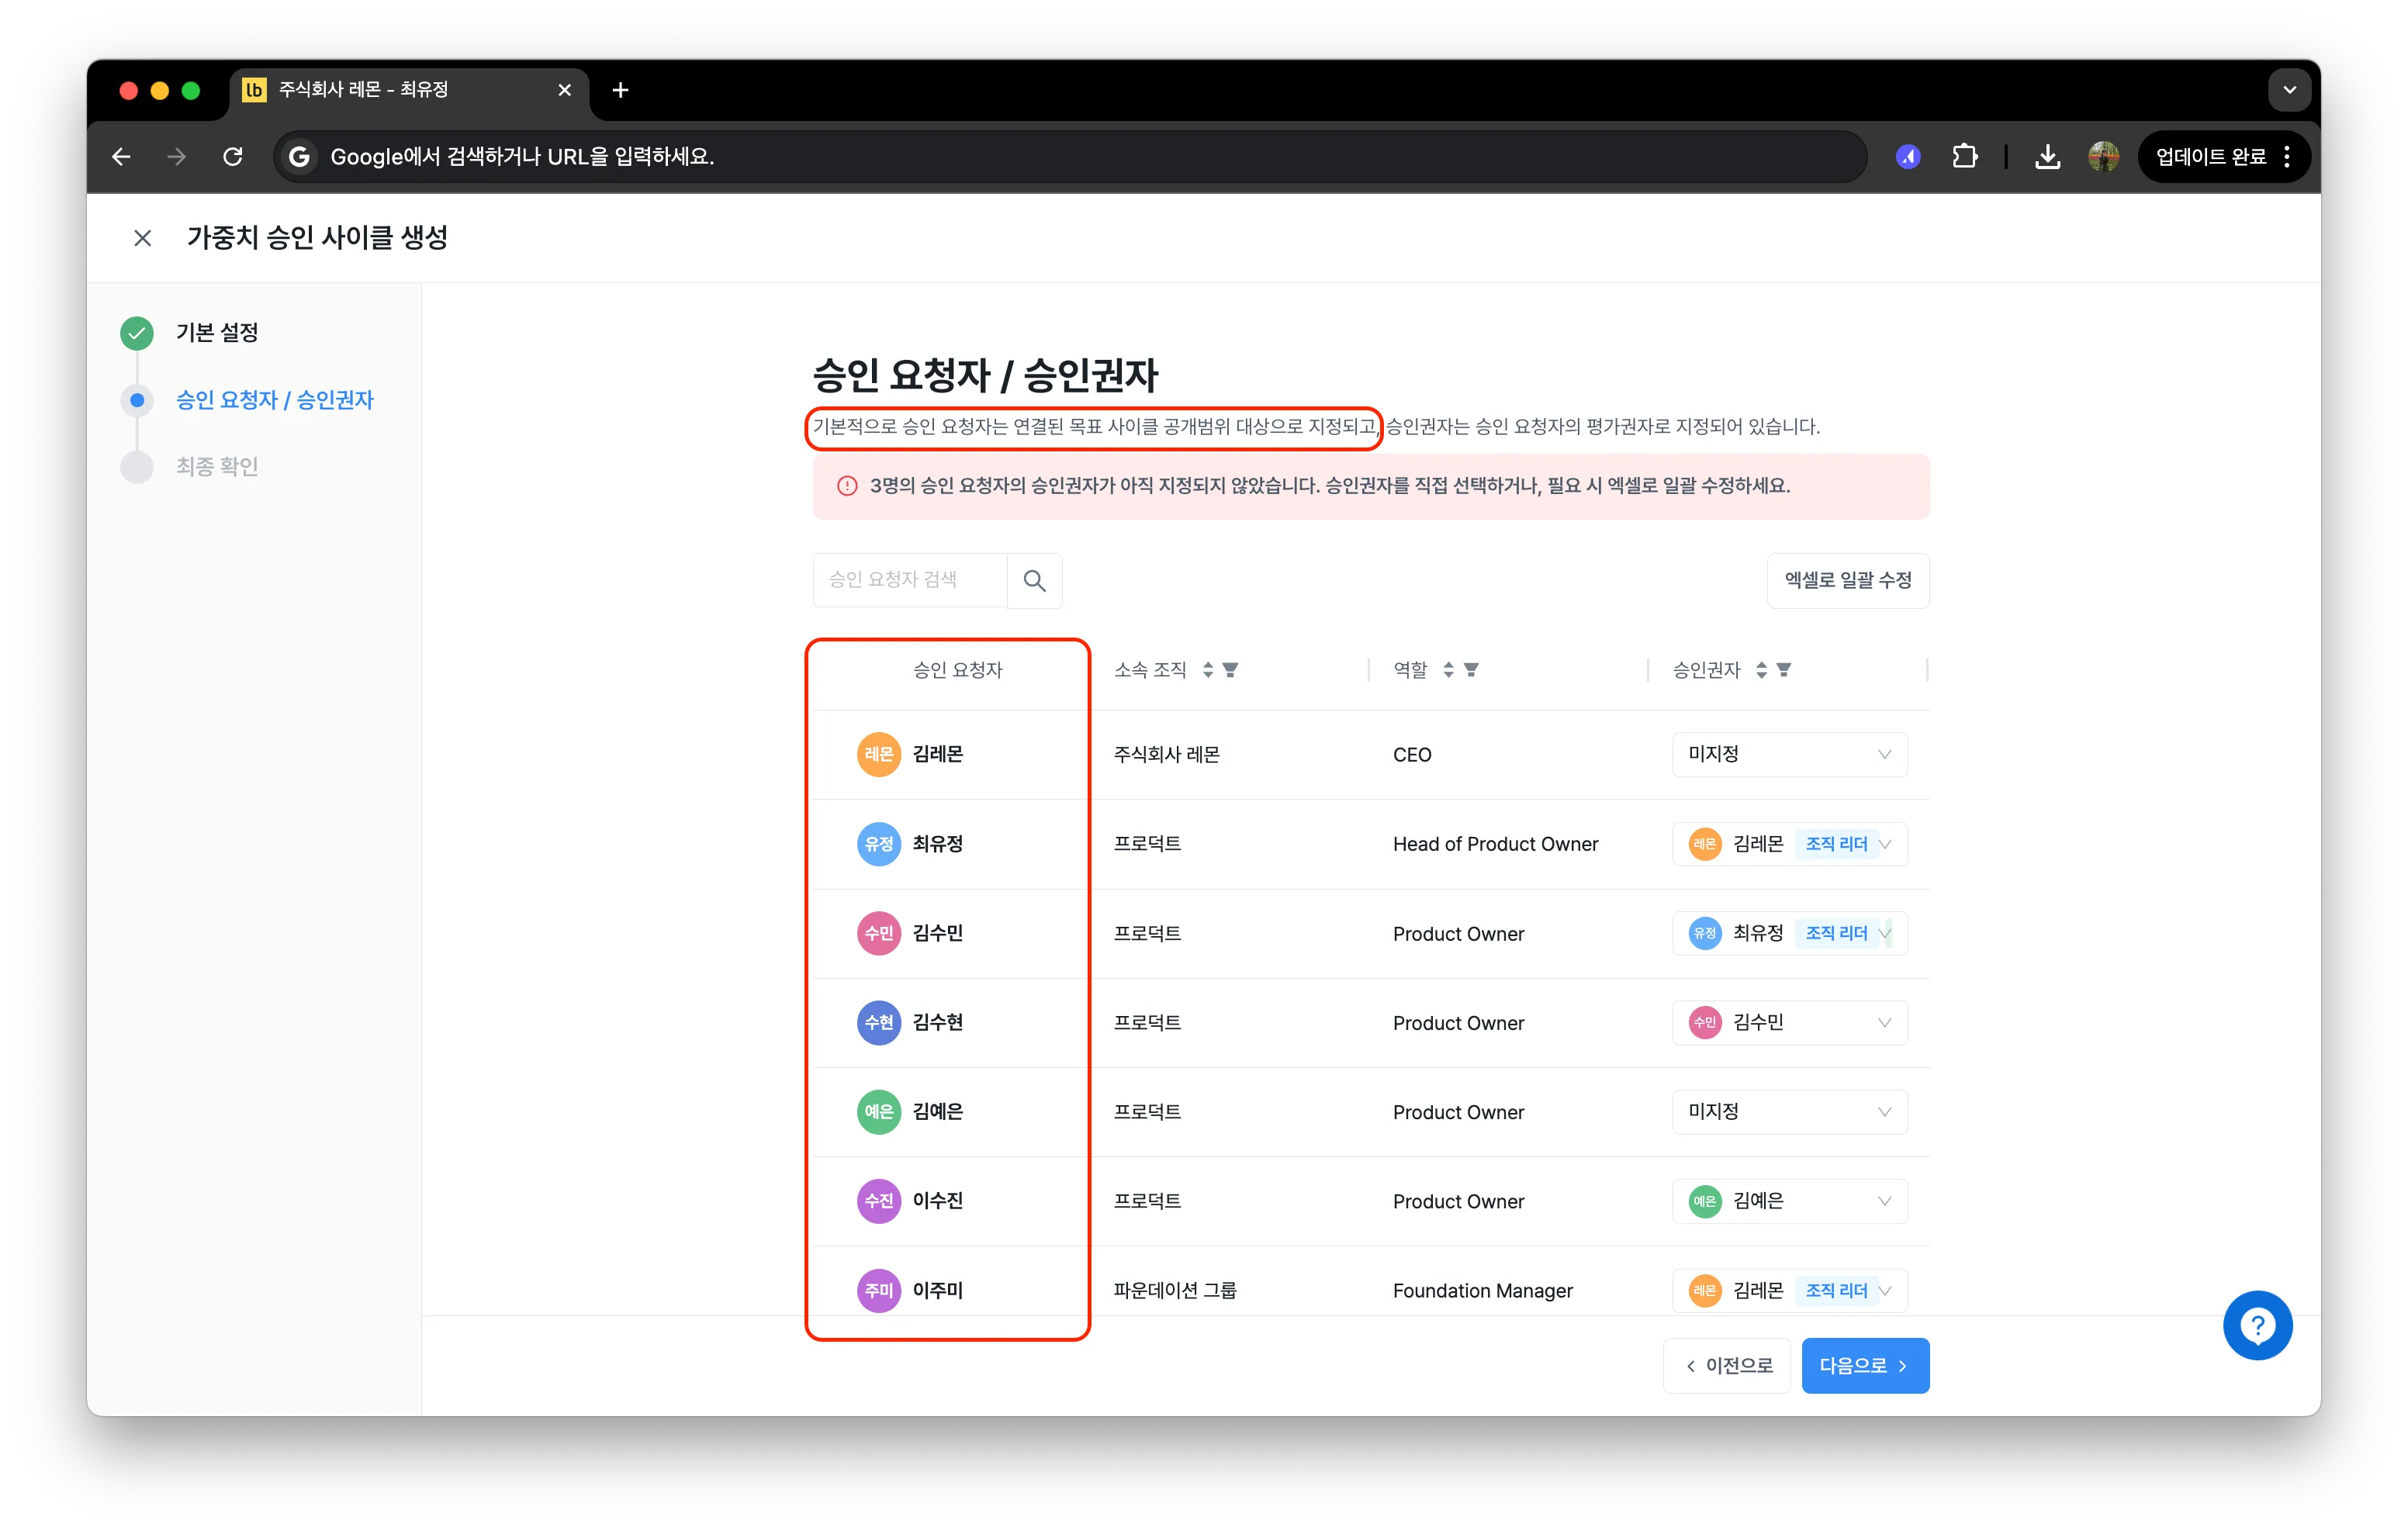Open a new browser tab
Viewport: 2408px width, 1531px height.
click(x=620, y=90)
